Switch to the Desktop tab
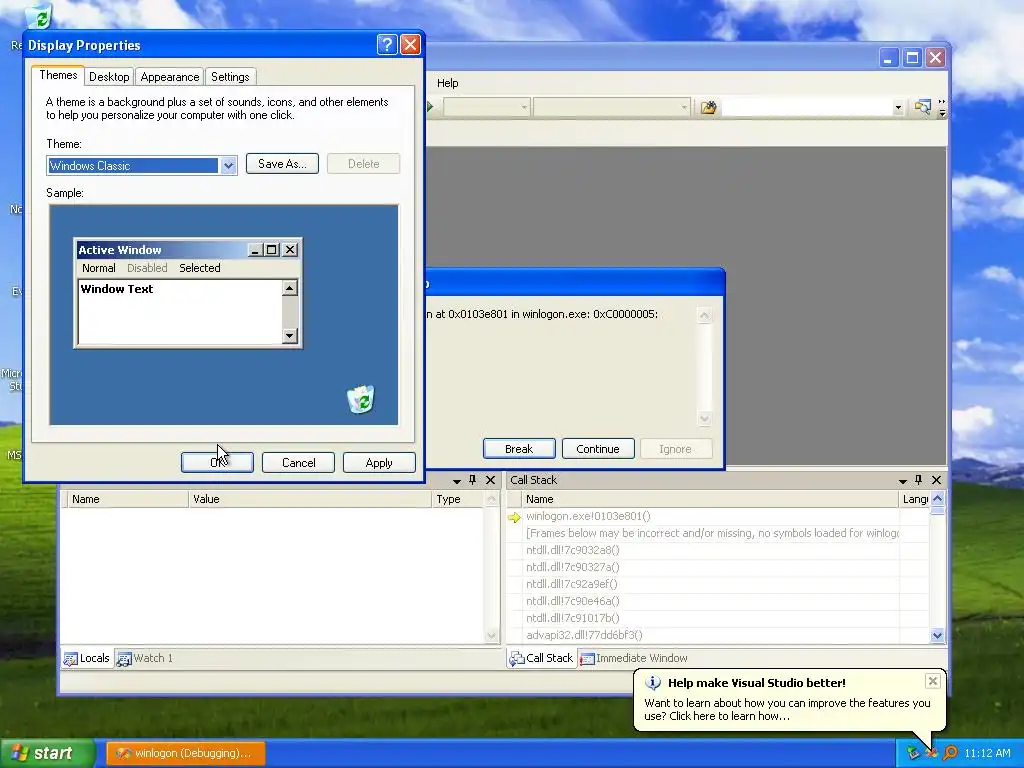Image resolution: width=1024 pixels, height=768 pixels. pos(109,76)
